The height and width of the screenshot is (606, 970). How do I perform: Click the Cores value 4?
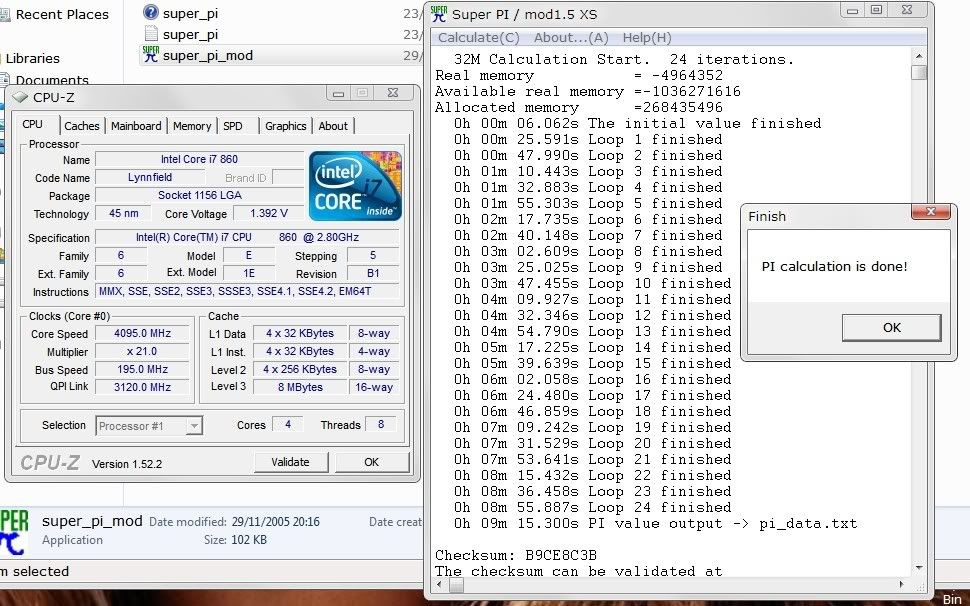[288, 424]
